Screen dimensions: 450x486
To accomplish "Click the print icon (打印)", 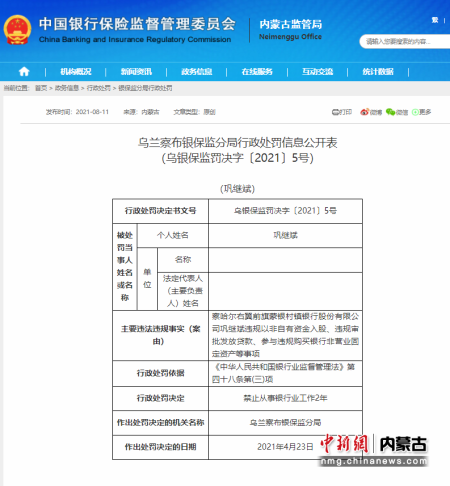I will coord(342,112).
